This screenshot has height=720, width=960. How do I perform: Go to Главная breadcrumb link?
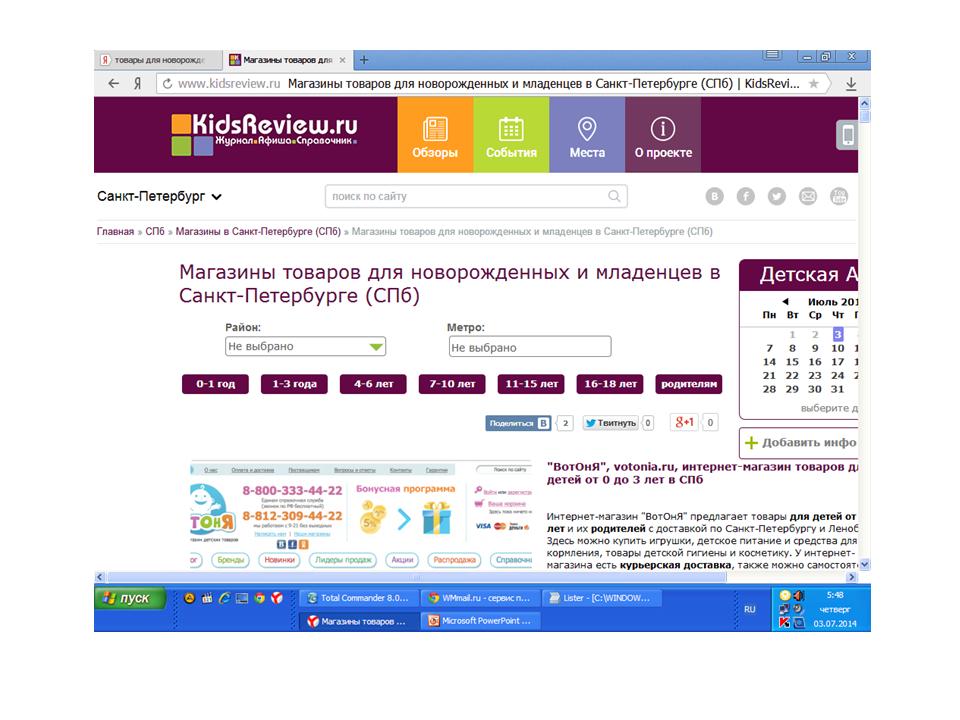coord(115,231)
